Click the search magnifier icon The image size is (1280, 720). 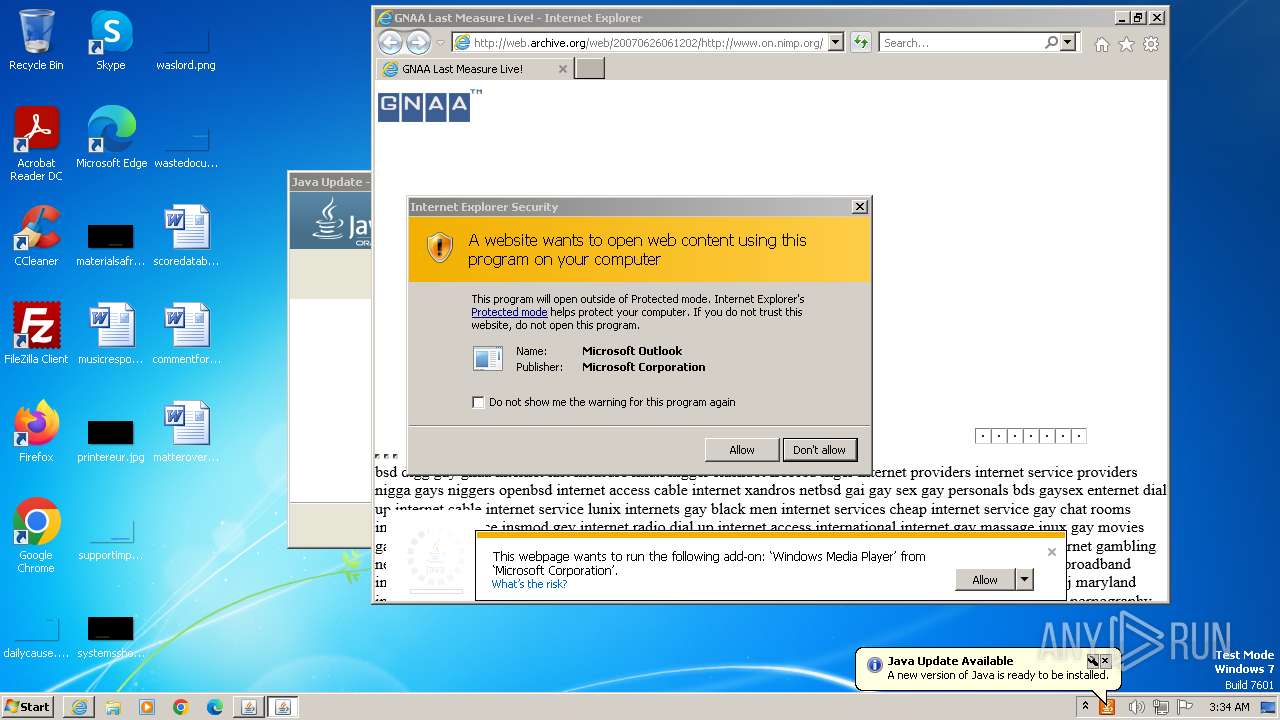1051,42
